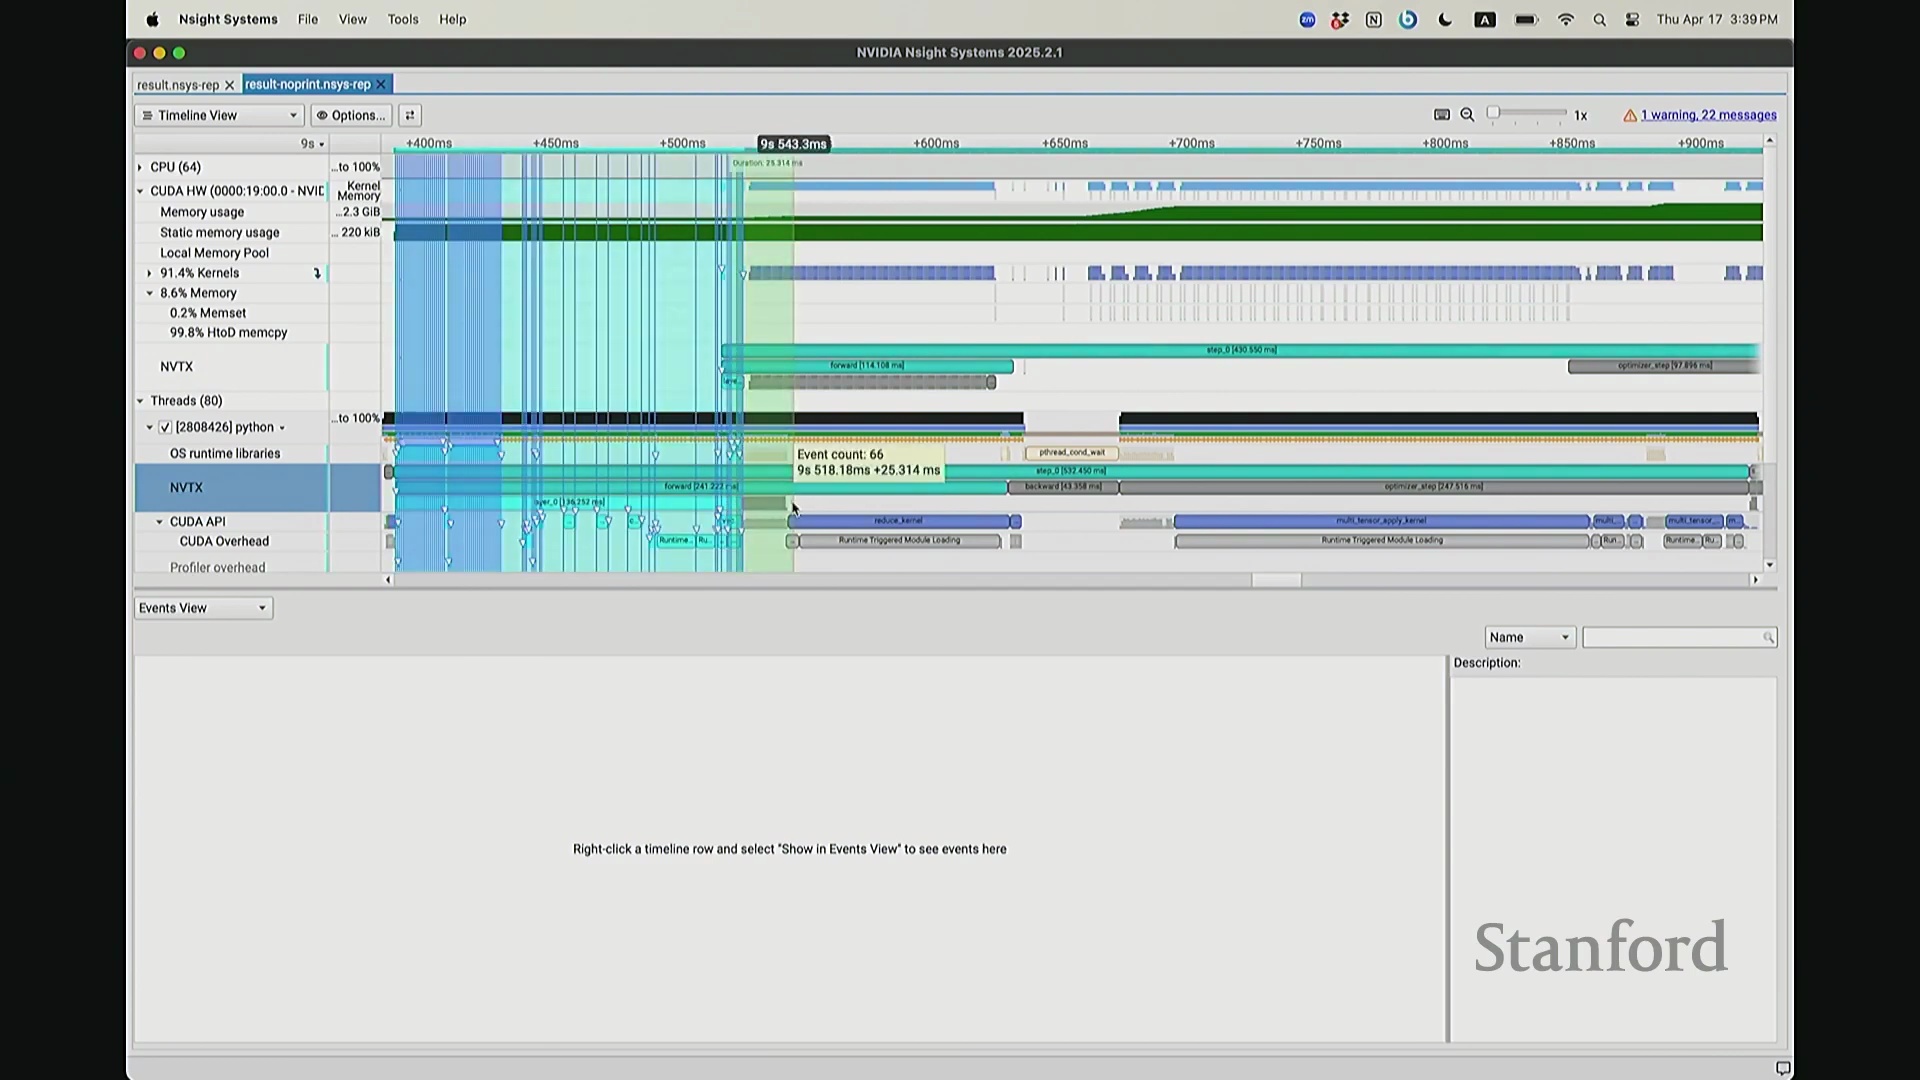Open the feedback icon at bottom right
Screen dimensions: 1920x1080
pyautogui.click(x=1782, y=1068)
